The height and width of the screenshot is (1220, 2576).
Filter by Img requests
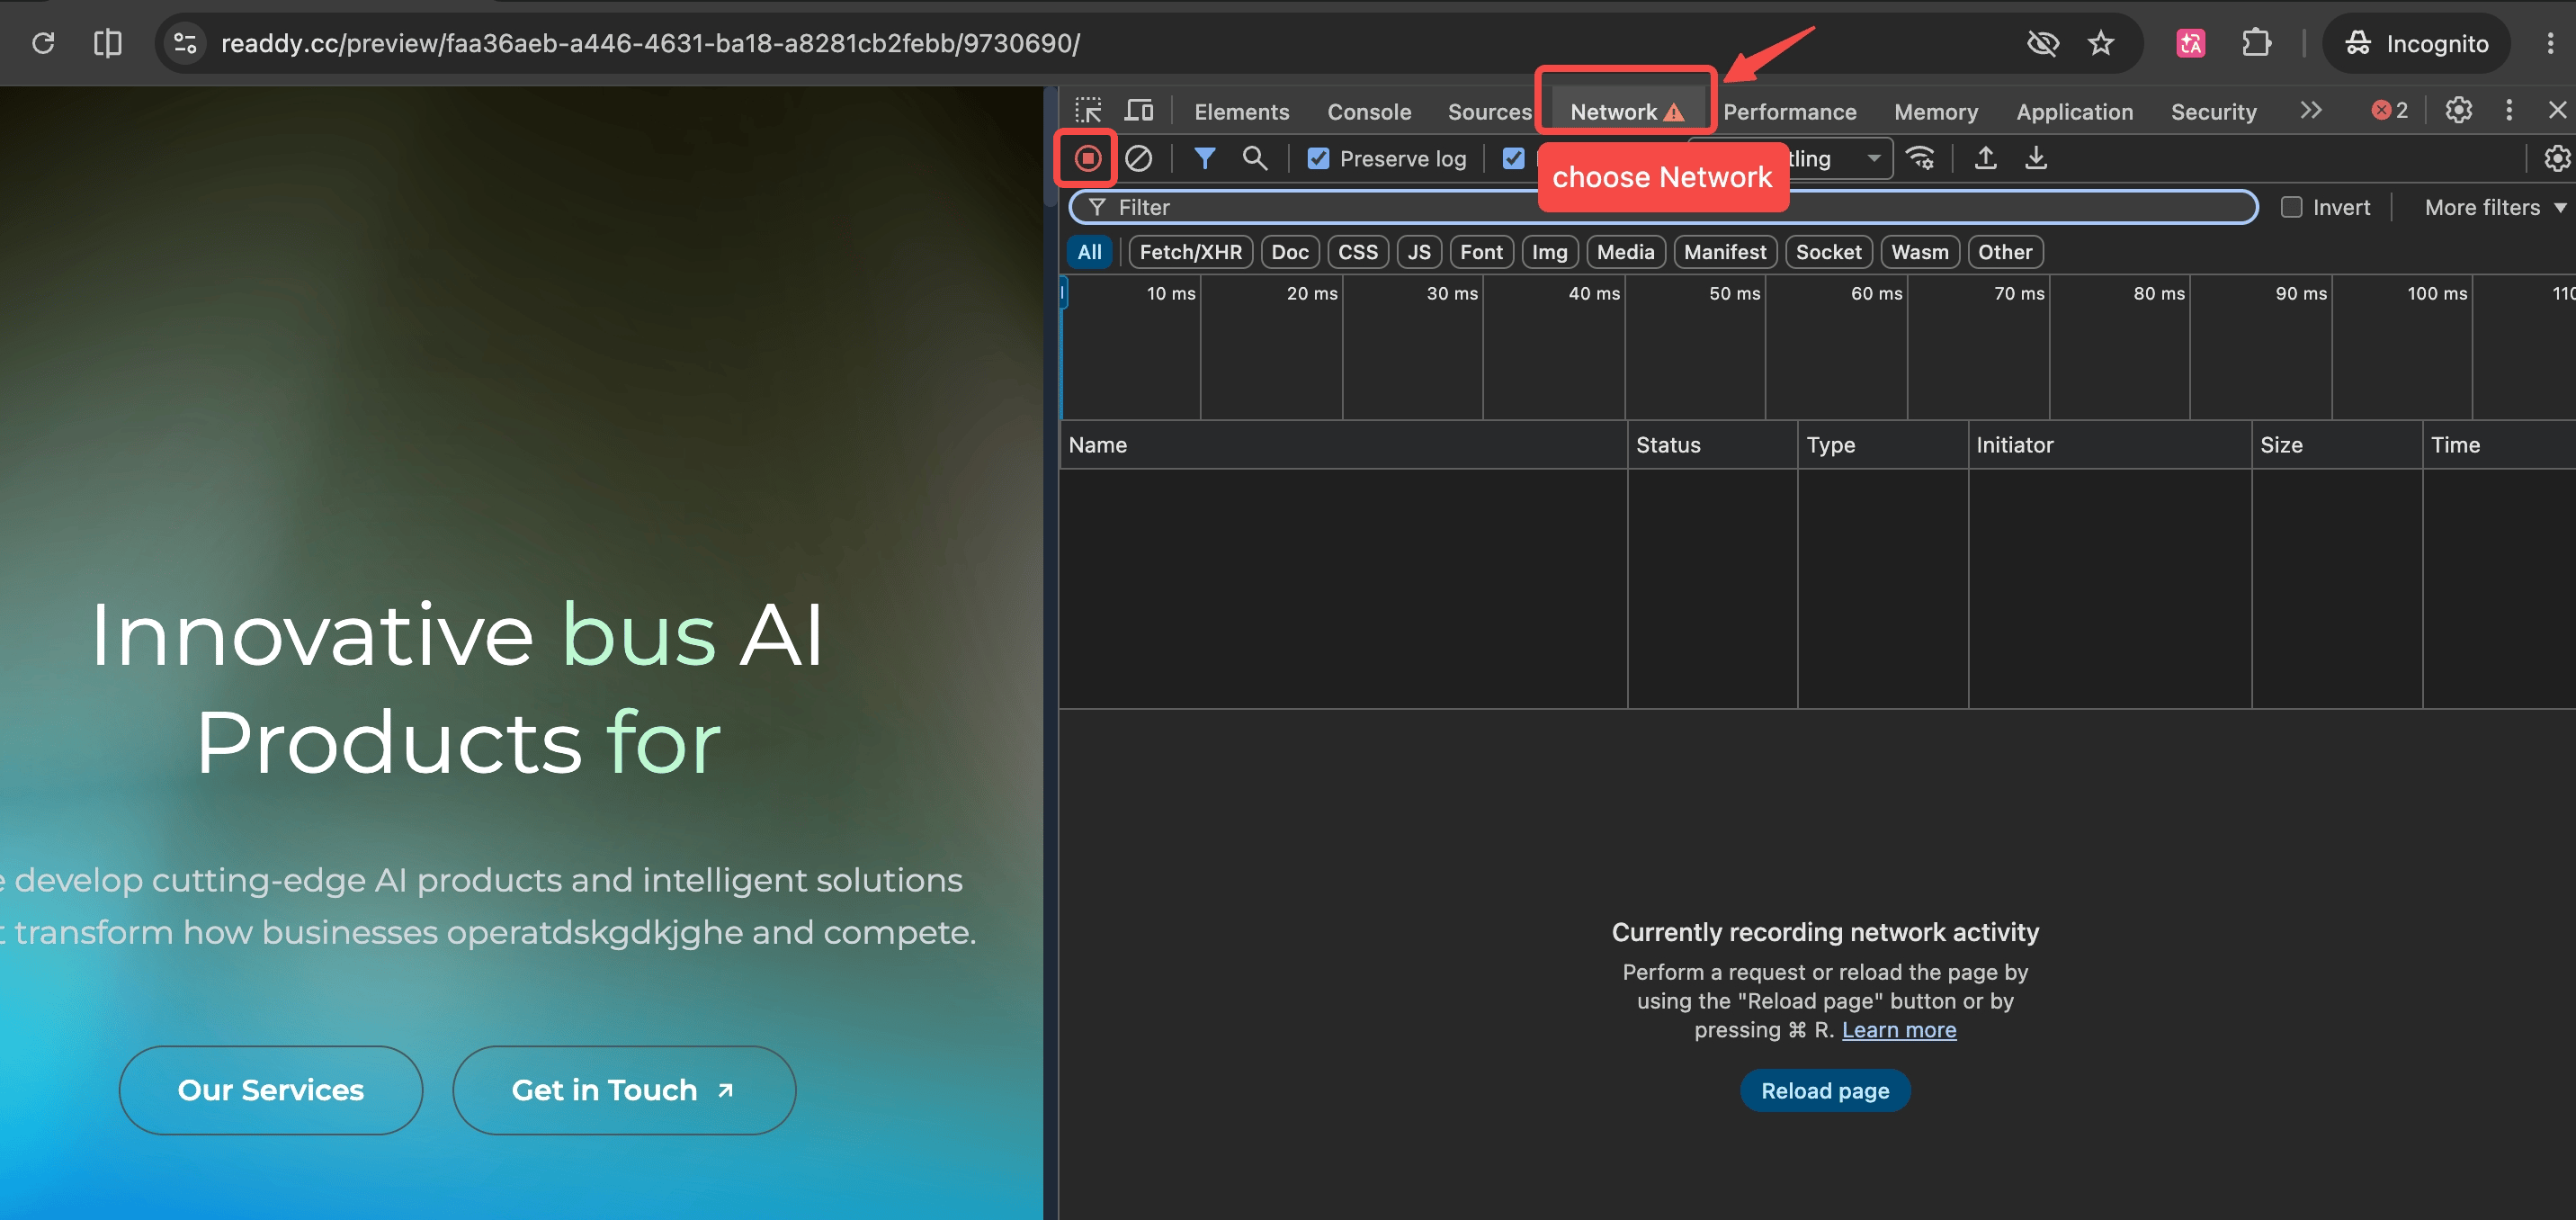[1549, 252]
